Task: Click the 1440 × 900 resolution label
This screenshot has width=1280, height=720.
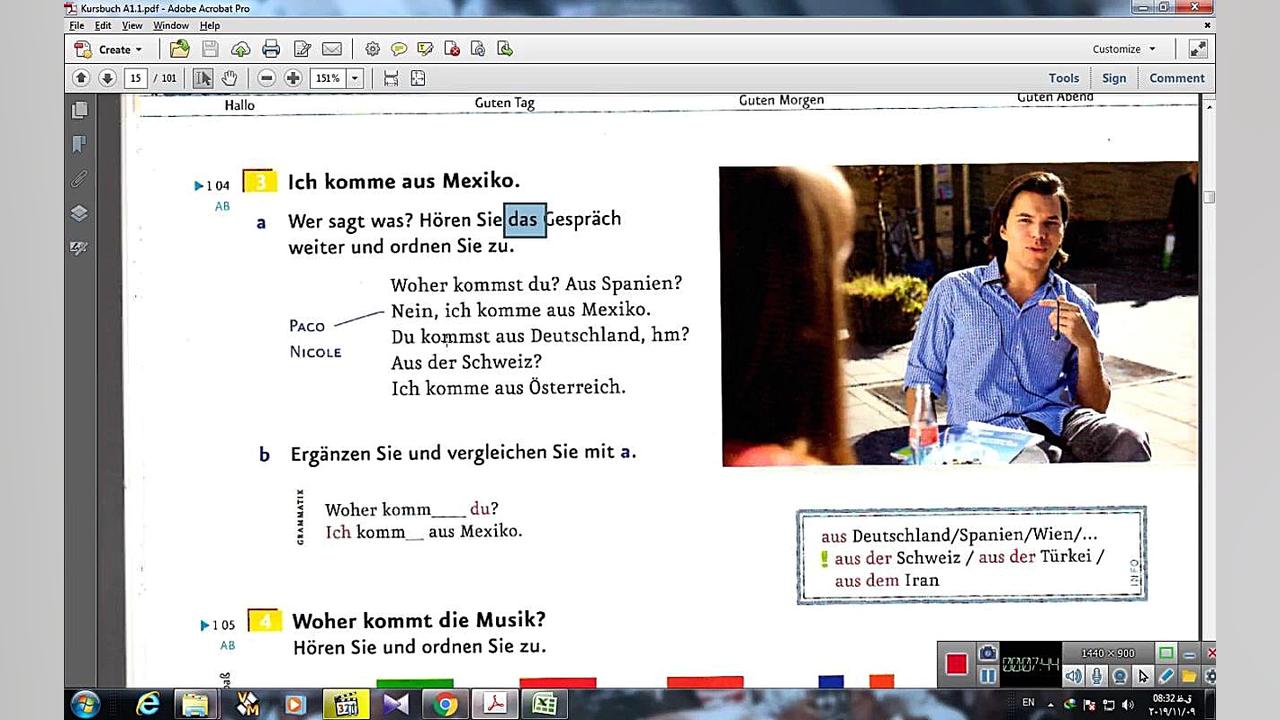Action: 1108,653
